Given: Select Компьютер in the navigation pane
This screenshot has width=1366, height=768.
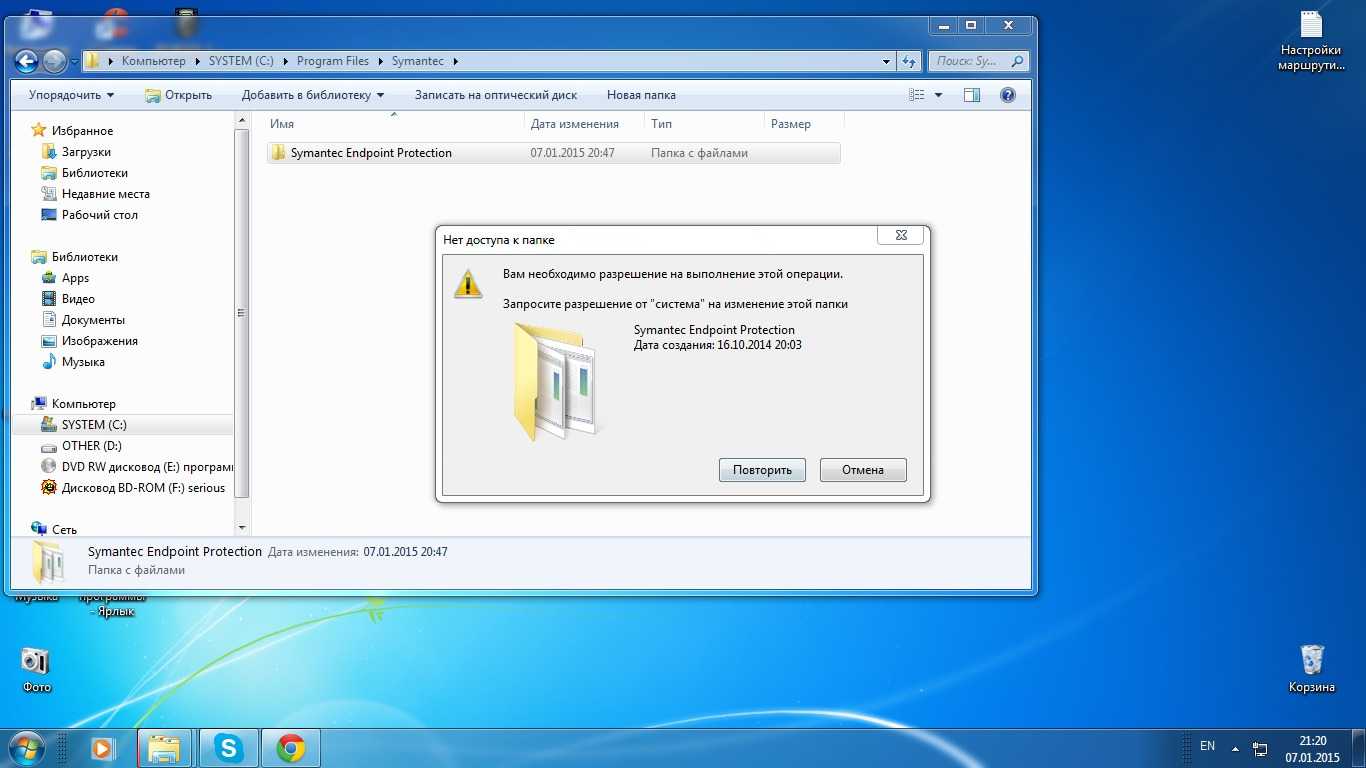Looking at the screenshot, I should tap(73, 404).
